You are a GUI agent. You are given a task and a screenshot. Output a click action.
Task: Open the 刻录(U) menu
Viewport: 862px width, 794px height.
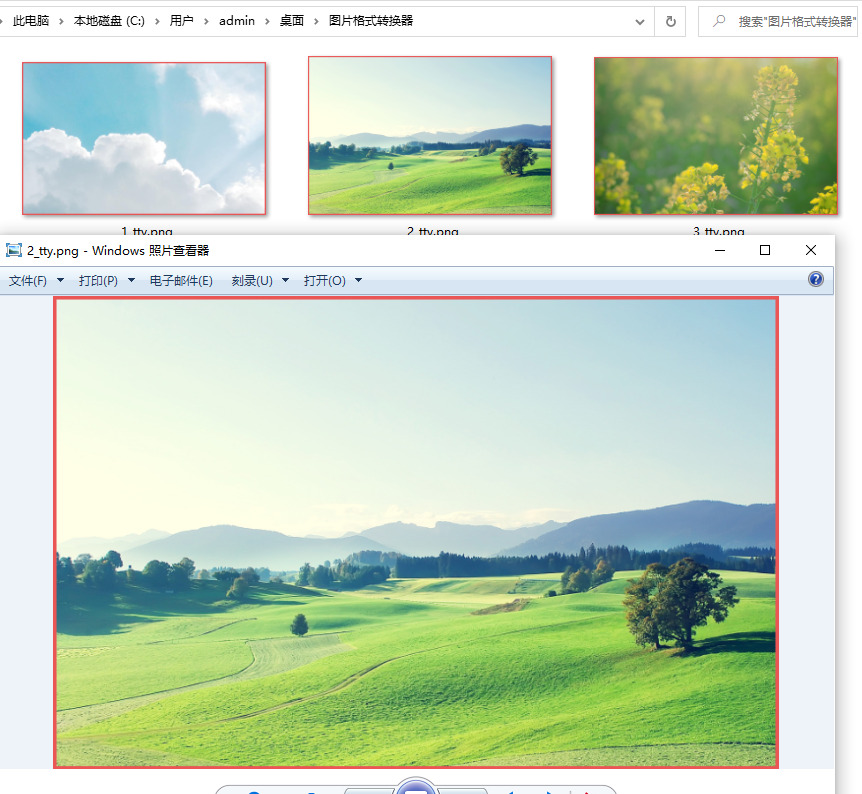point(259,280)
